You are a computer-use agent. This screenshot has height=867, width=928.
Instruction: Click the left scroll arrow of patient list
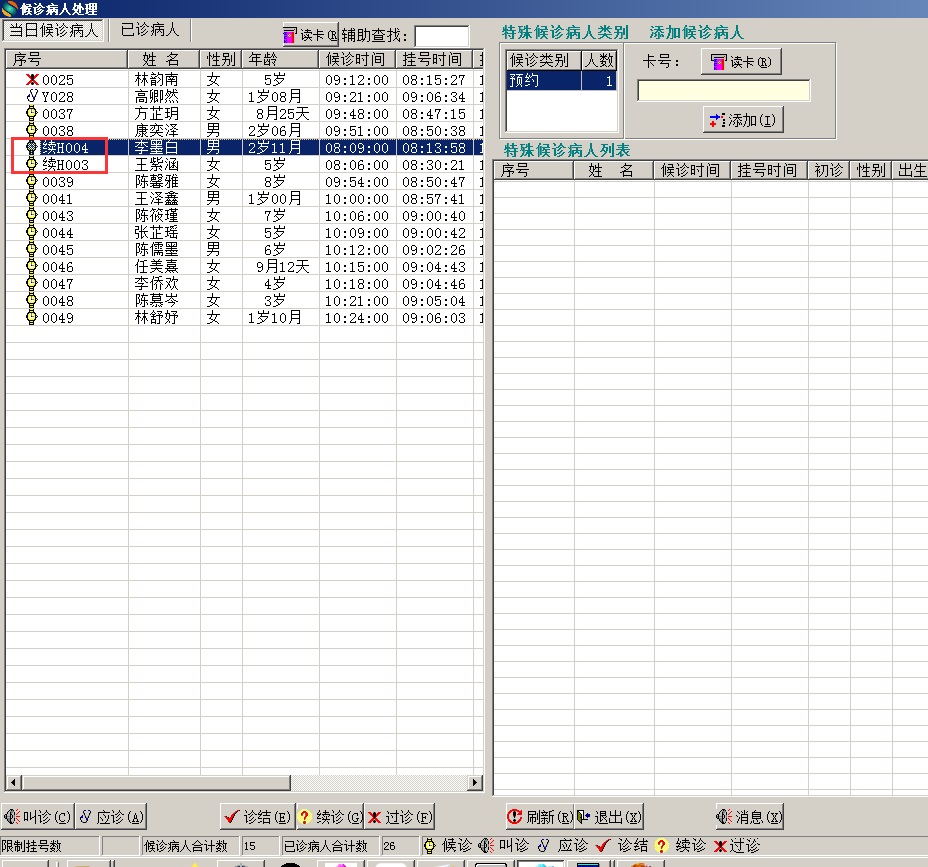[14, 782]
